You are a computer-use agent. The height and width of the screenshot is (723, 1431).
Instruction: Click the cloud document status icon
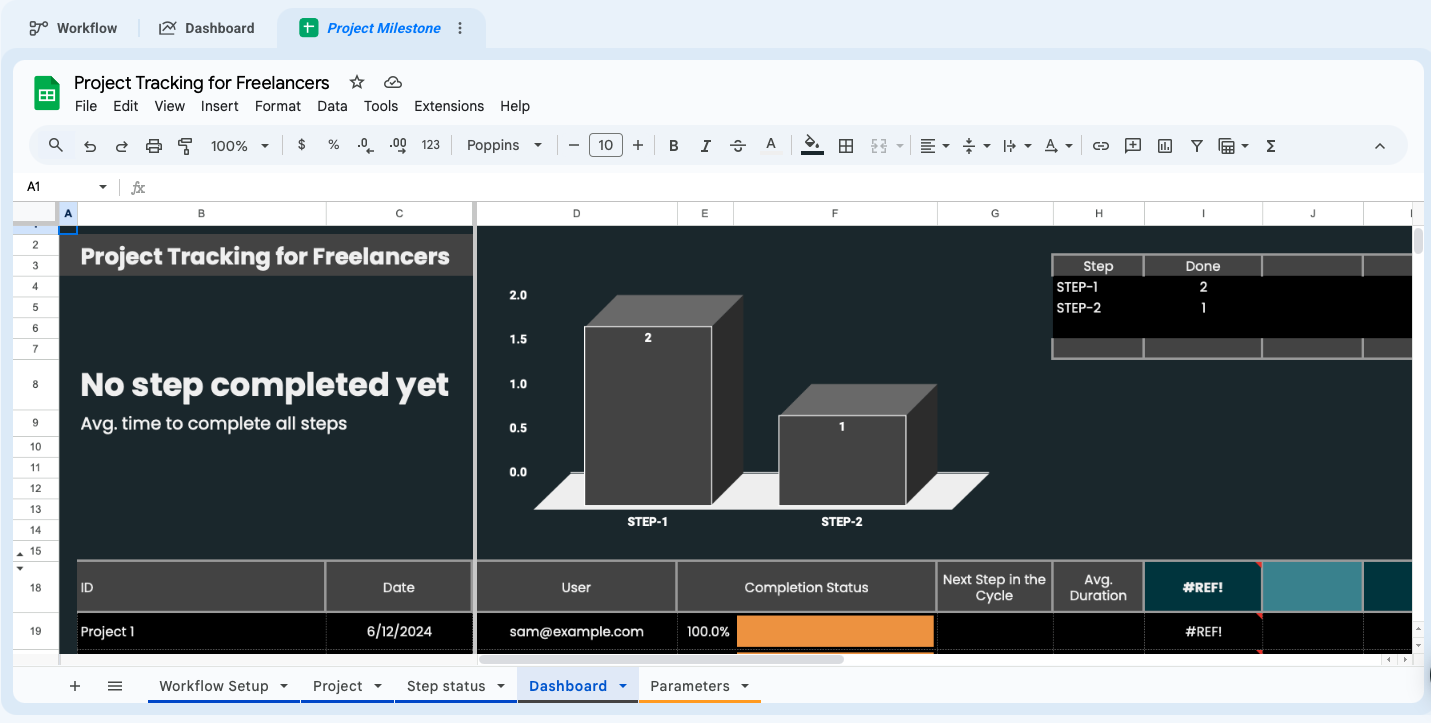(x=393, y=82)
